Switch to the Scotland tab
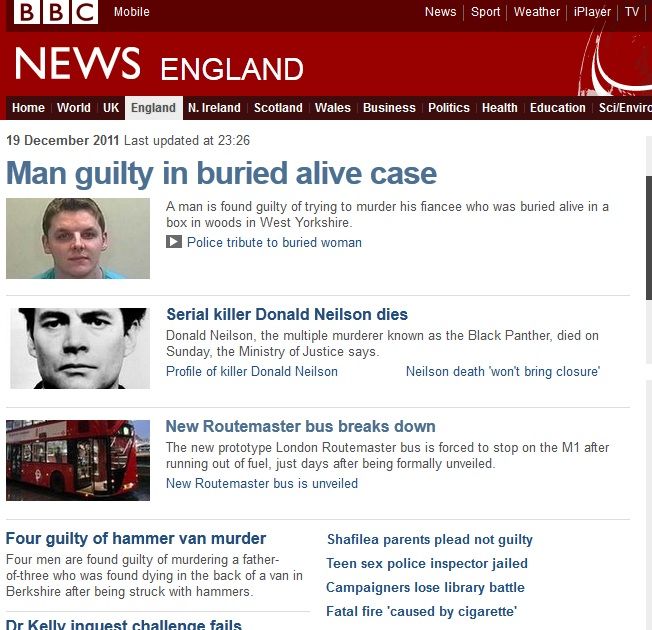Image resolution: width=652 pixels, height=630 pixels. (278, 108)
